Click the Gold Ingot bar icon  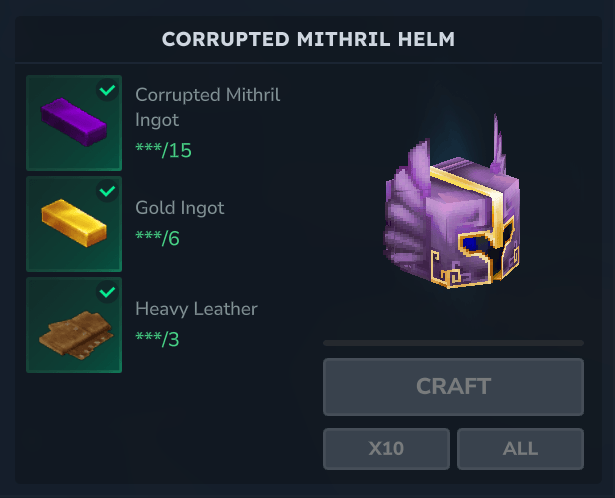[74, 223]
